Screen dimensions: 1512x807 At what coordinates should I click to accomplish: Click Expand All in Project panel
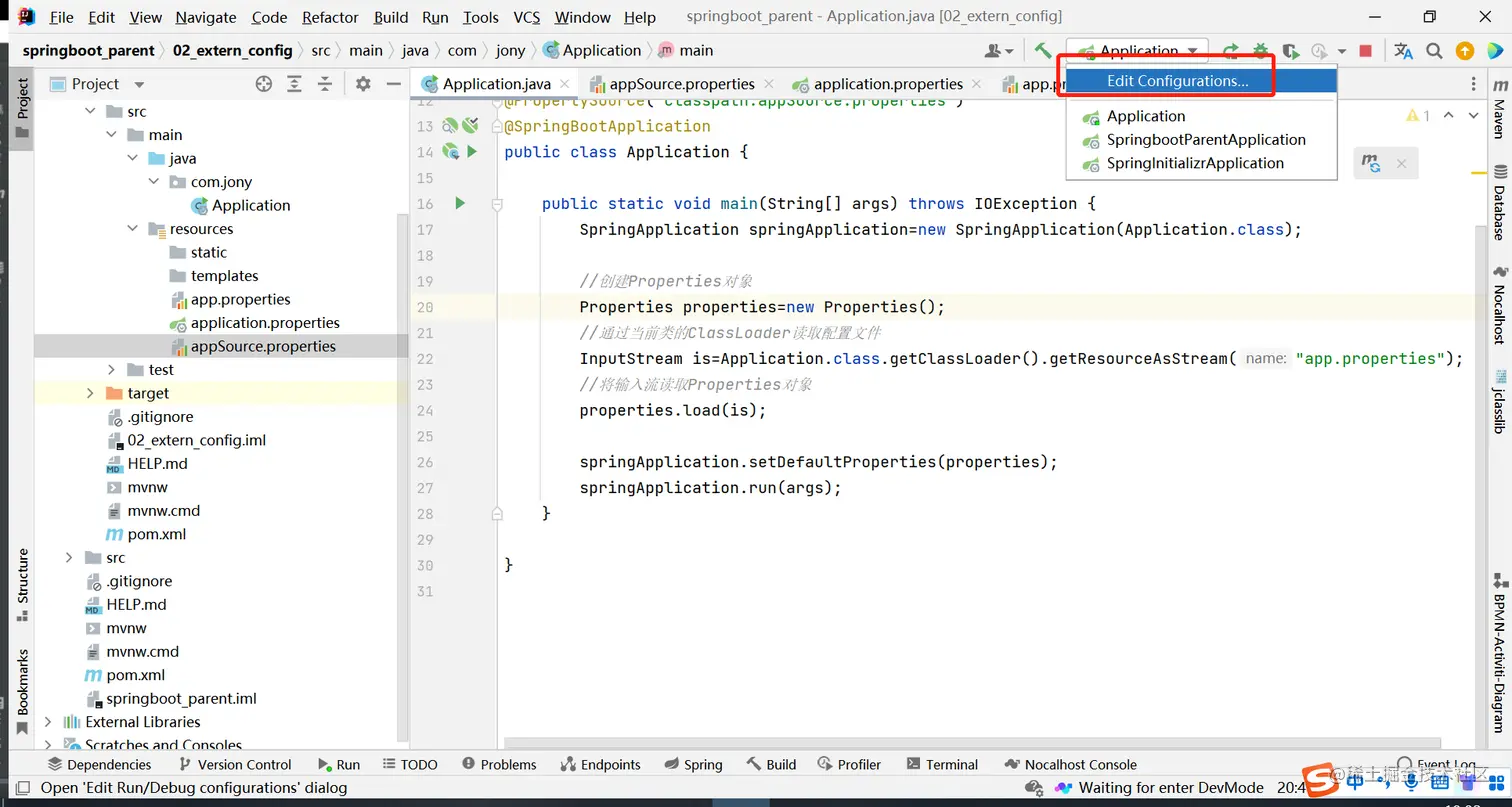point(294,84)
